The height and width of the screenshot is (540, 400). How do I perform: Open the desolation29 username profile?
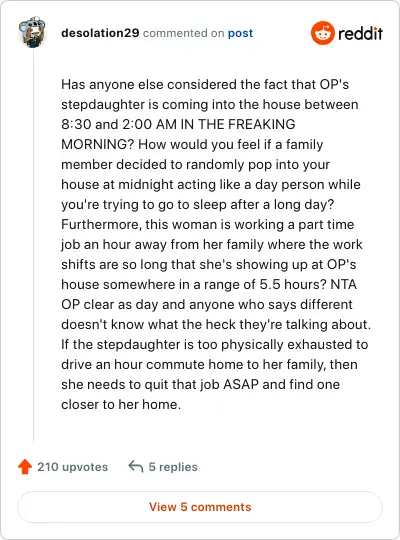click(x=100, y=33)
